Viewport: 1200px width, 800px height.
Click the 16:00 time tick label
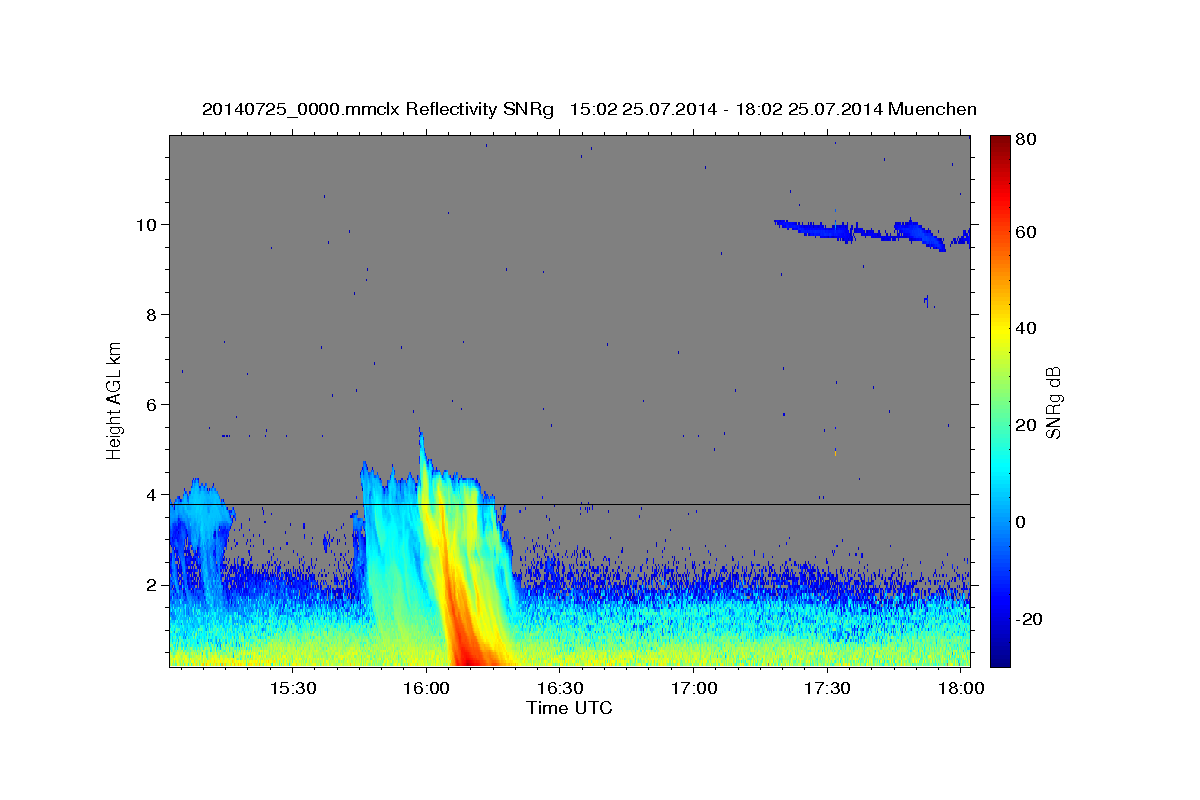426,689
